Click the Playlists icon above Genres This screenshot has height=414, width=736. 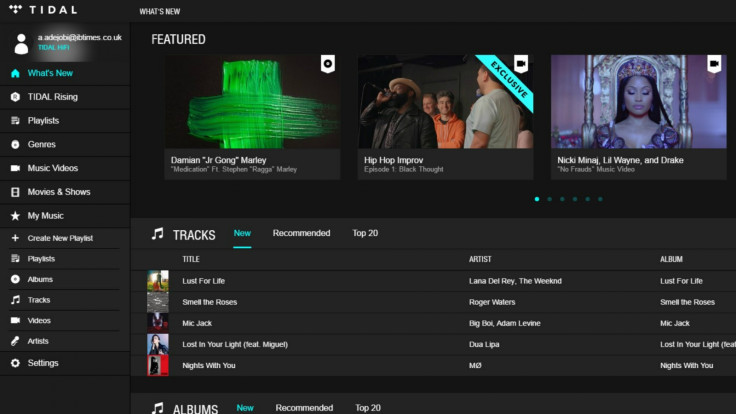pos(15,121)
